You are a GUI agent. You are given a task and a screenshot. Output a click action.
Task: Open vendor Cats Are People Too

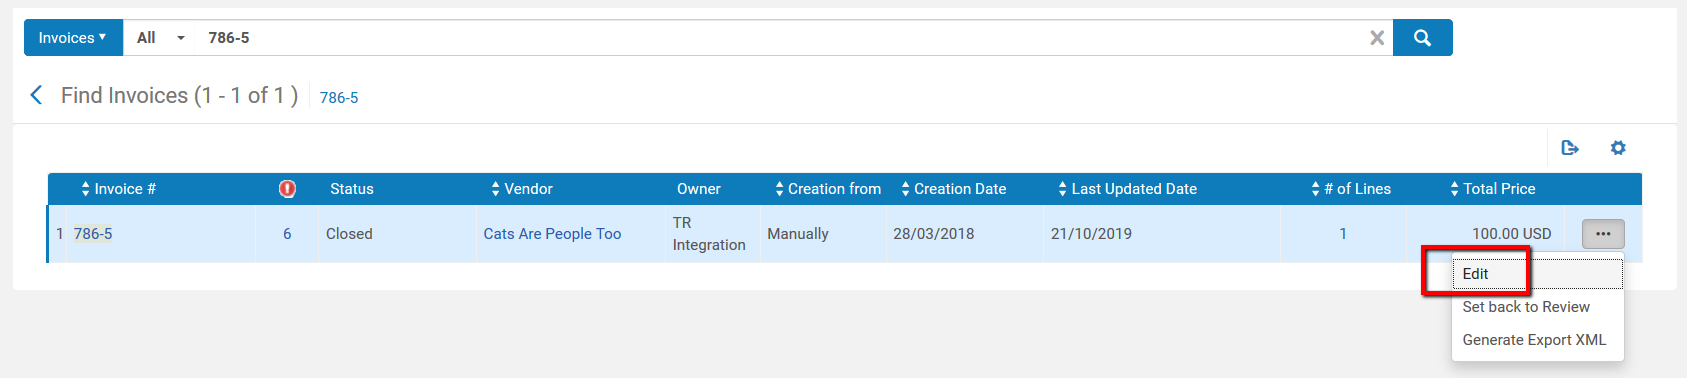tap(552, 234)
